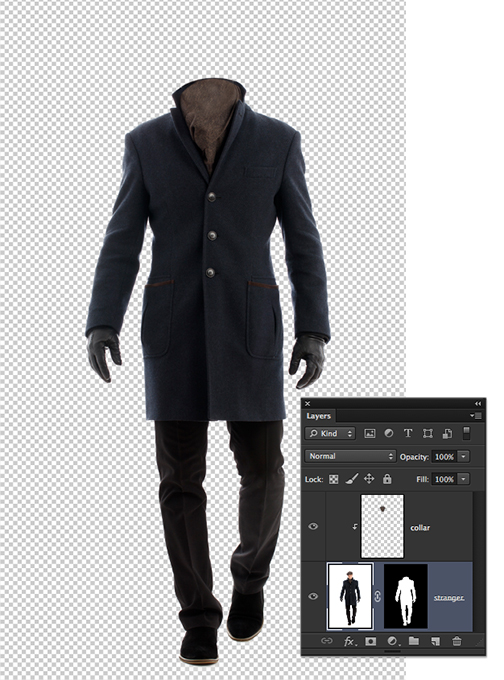Filter layers by pixel layer icon
This screenshot has height=680, width=504.
pyautogui.click(x=370, y=433)
